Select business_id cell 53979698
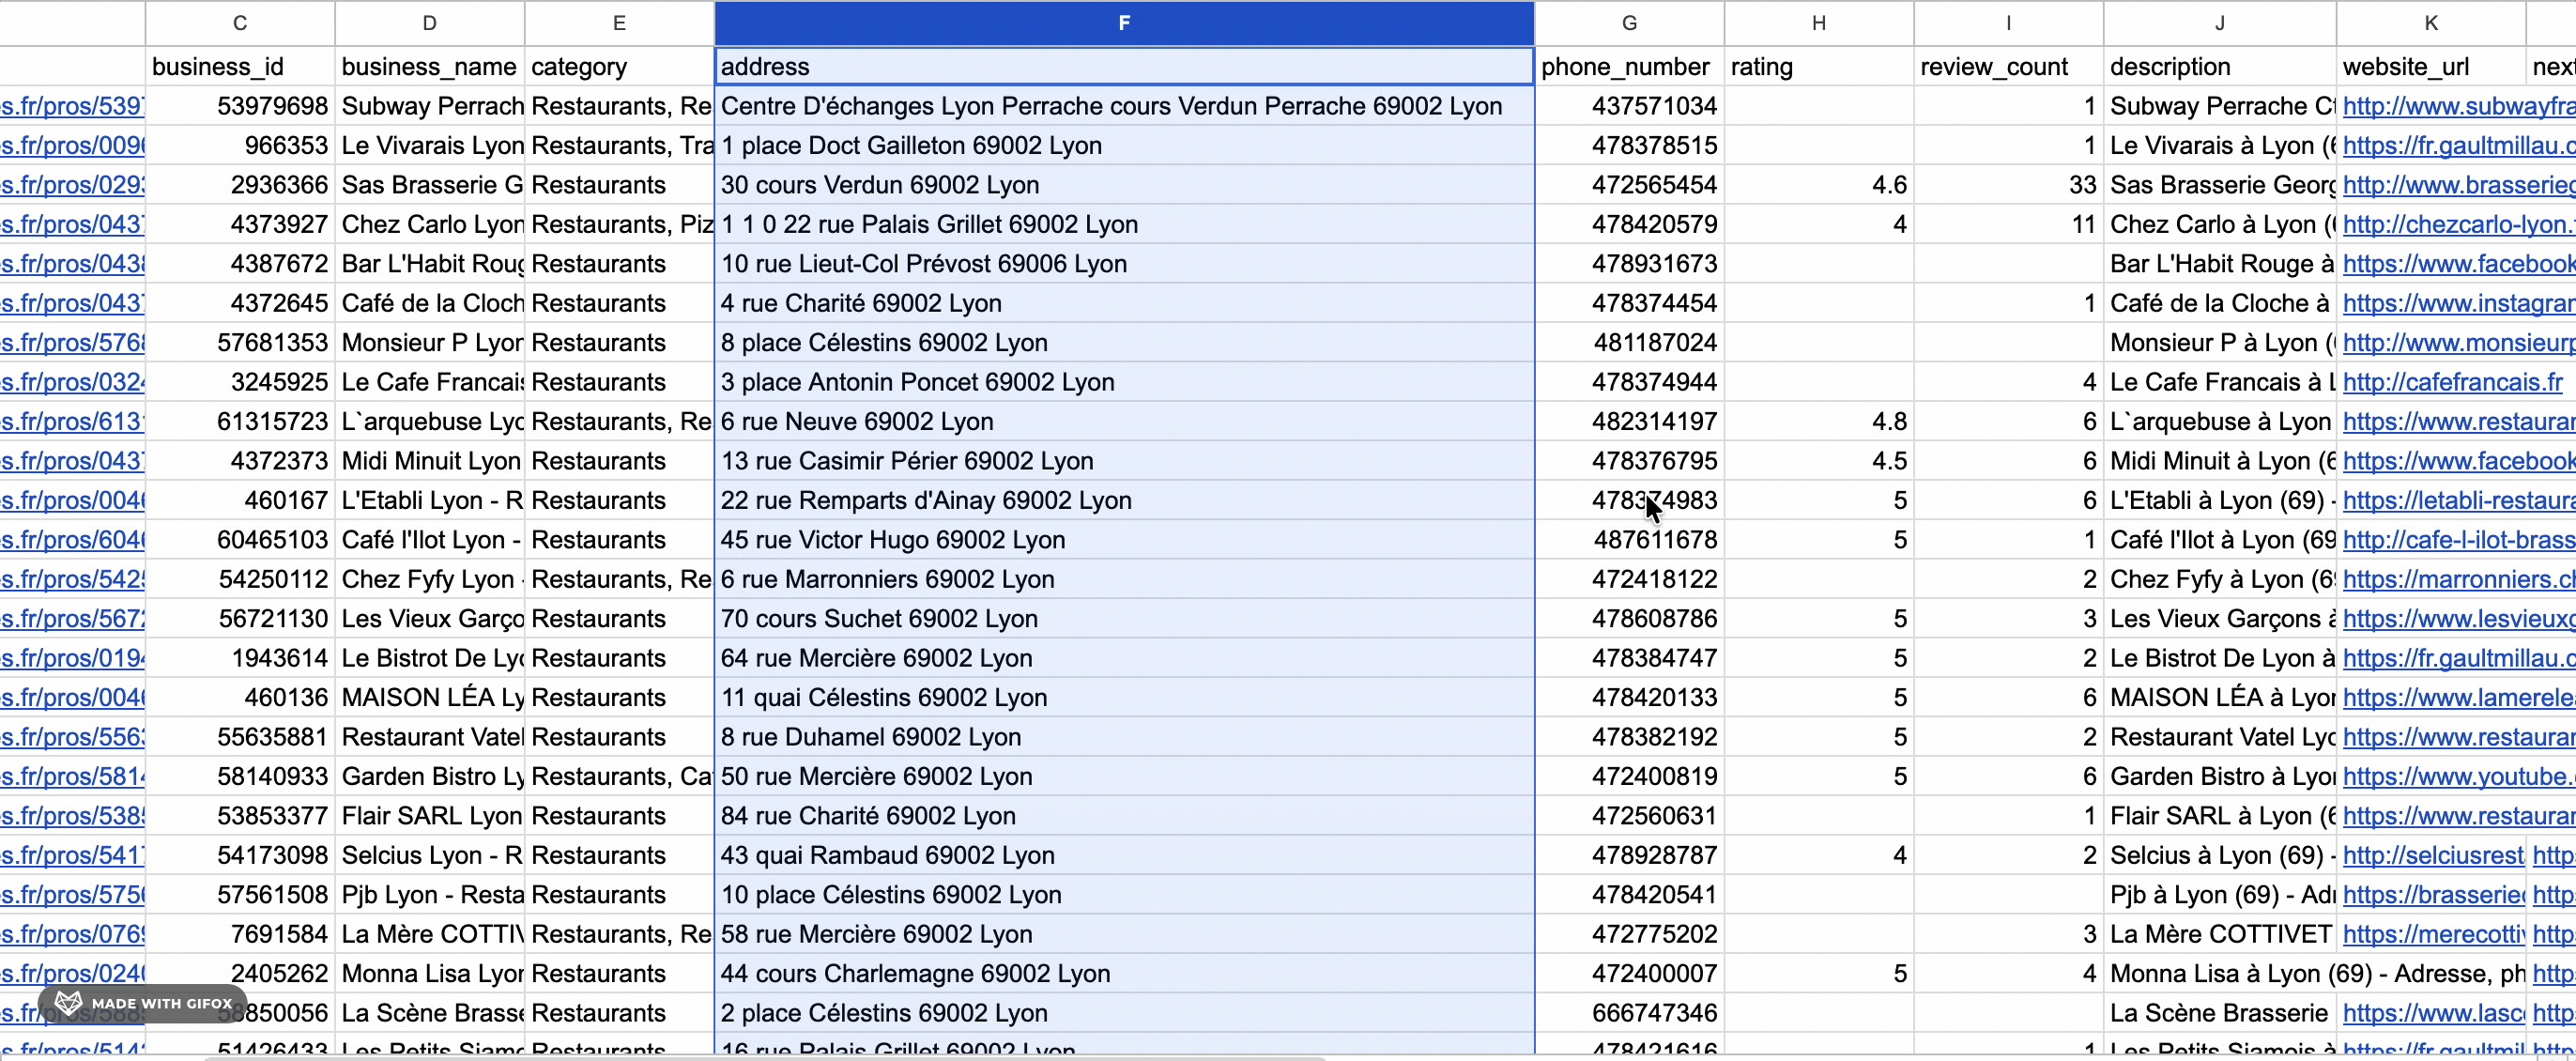 (240, 106)
